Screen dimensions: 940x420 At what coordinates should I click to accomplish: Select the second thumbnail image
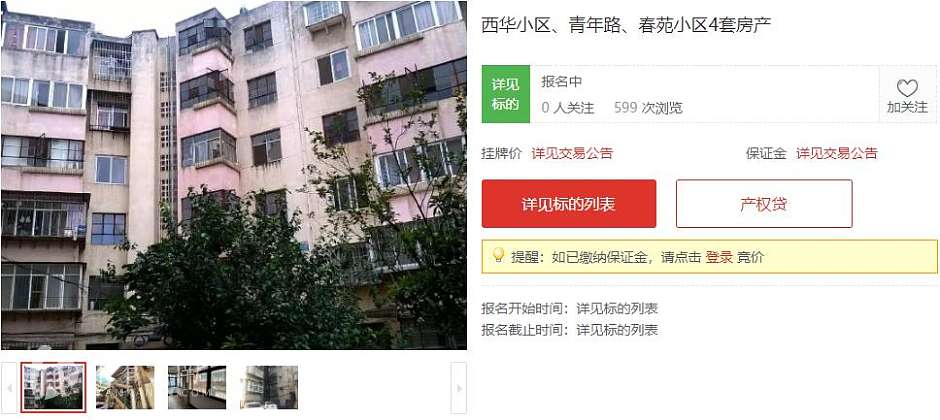pos(125,387)
